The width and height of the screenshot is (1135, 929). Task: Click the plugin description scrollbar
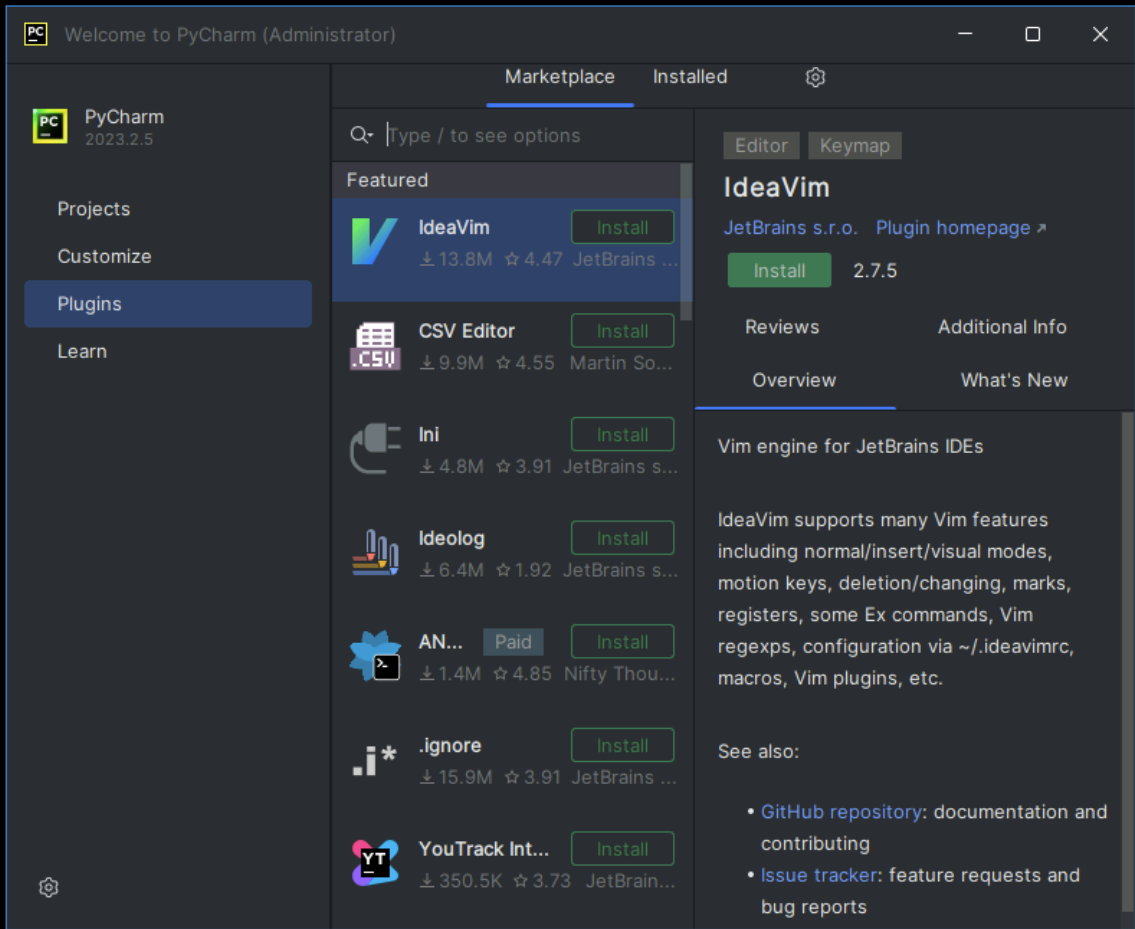click(1127, 663)
